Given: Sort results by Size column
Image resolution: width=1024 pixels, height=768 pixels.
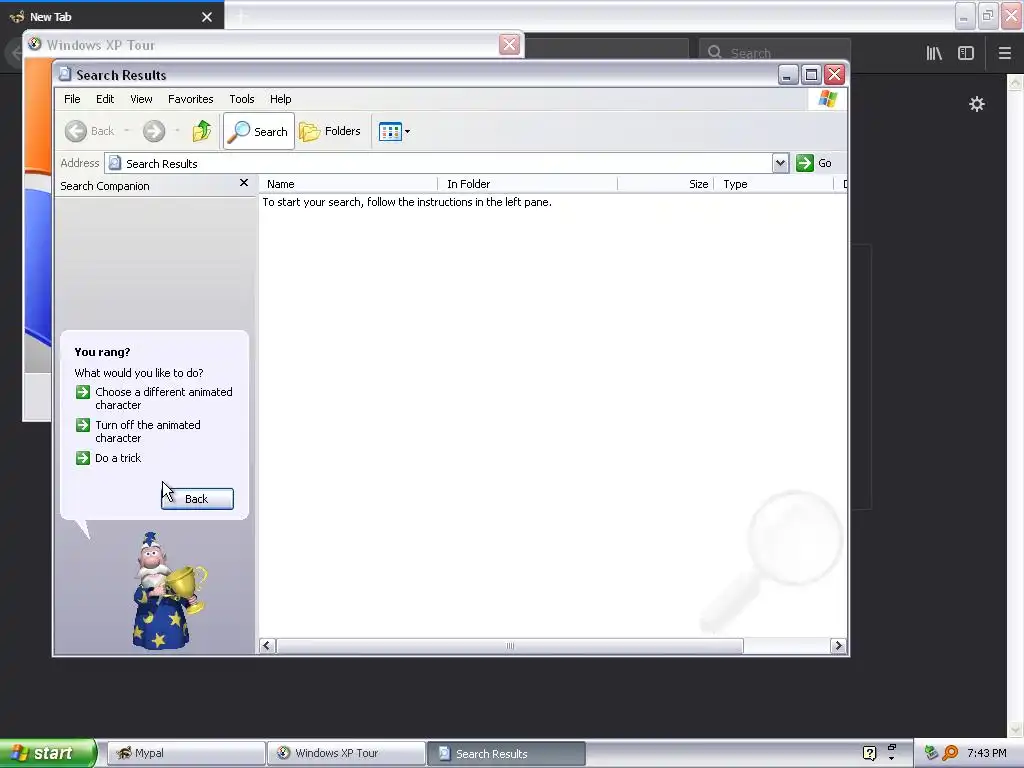Looking at the screenshot, I should pyautogui.click(x=666, y=184).
